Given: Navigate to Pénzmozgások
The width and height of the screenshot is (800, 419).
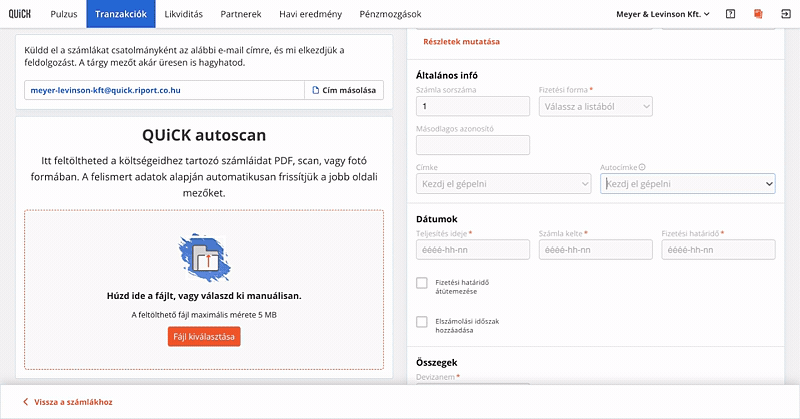Looking at the screenshot, I should [390, 14].
